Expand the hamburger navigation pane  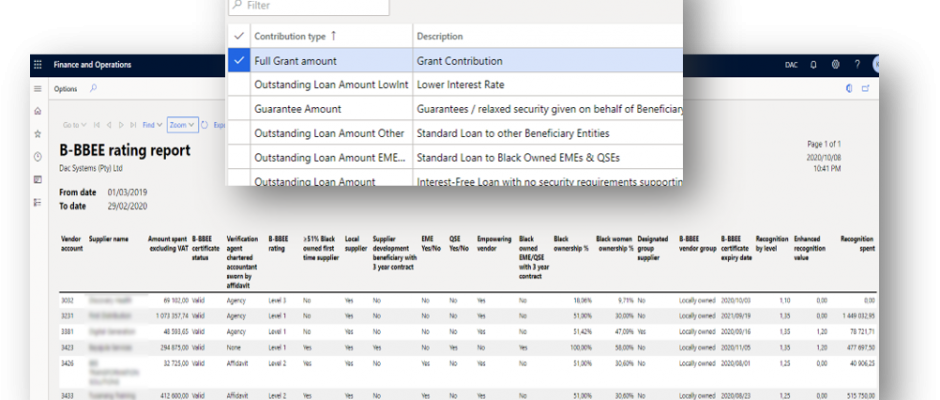[38, 88]
